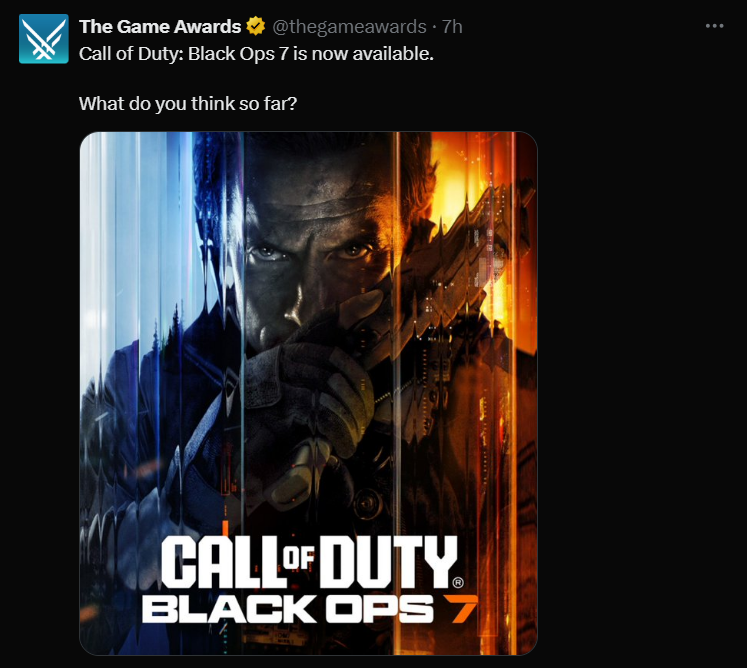Screen dimensions: 747x668
Task: Click the 'Black Ops 7 is now available' text
Action: [311, 54]
